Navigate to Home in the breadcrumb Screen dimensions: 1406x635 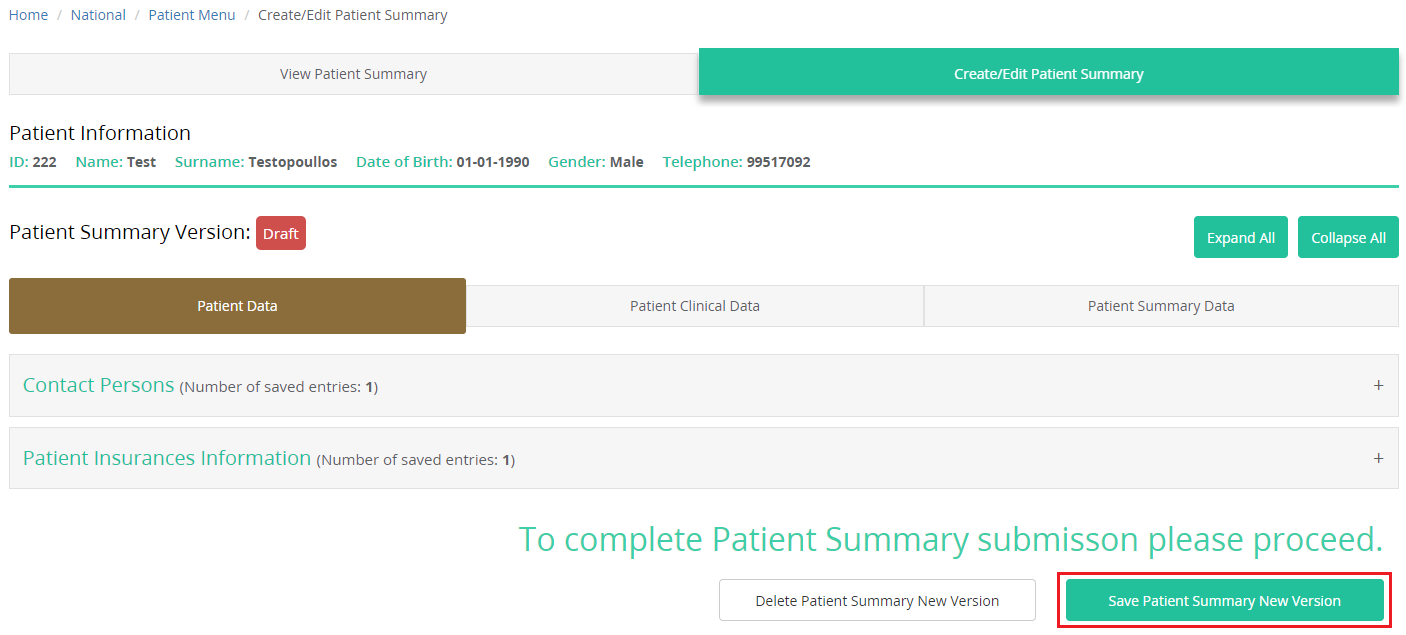(28, 15)
